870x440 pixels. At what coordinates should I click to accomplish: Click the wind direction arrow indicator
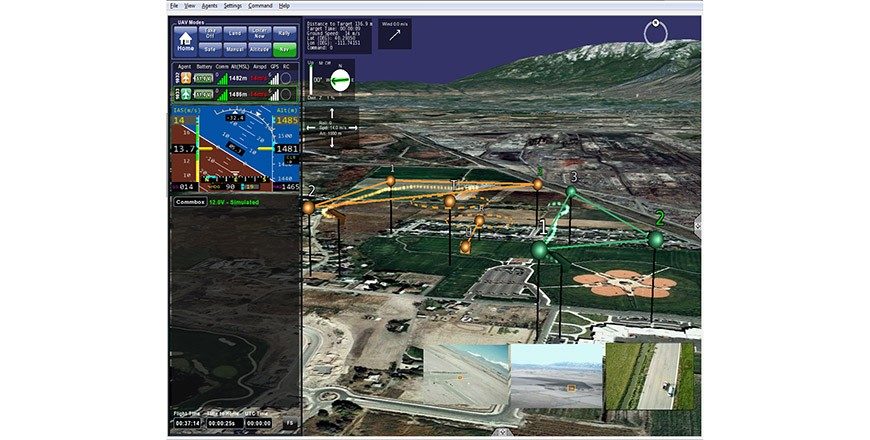click(x=394, y=34)
